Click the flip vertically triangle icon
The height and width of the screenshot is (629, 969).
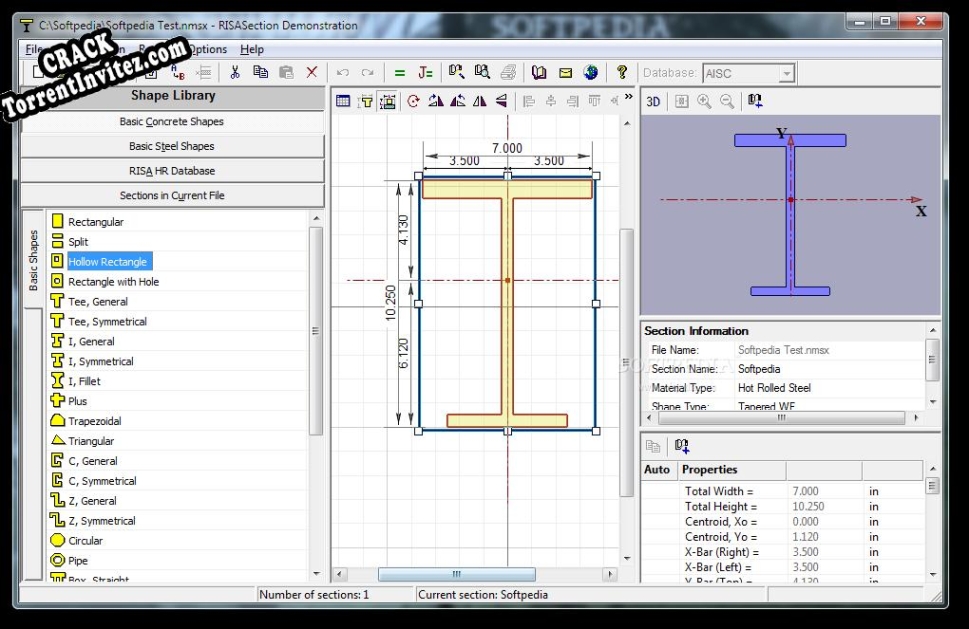pyautogui.click(x=501, y=101)
